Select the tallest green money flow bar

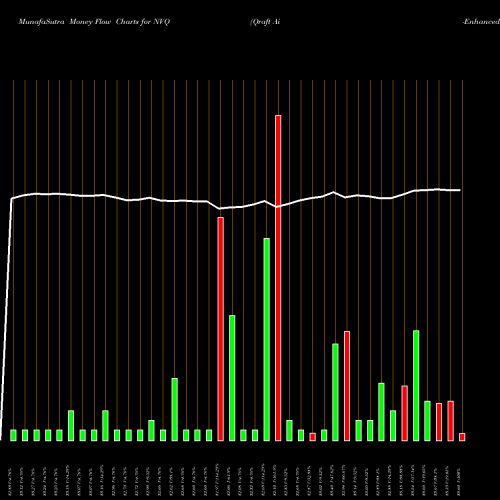point(267,339)
